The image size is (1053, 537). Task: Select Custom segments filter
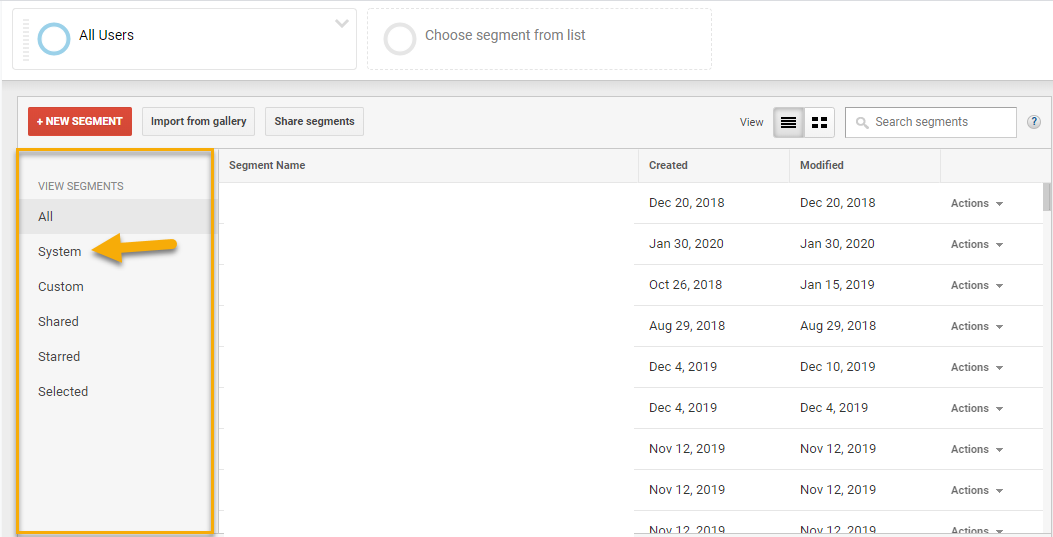click(x=61, y=287)
